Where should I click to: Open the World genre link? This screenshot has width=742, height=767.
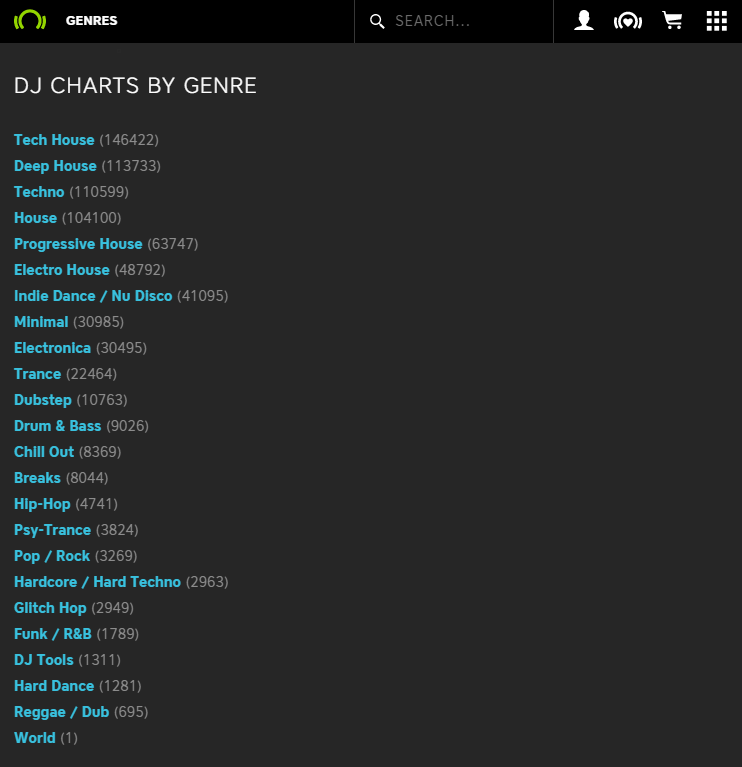coord(35,738)
